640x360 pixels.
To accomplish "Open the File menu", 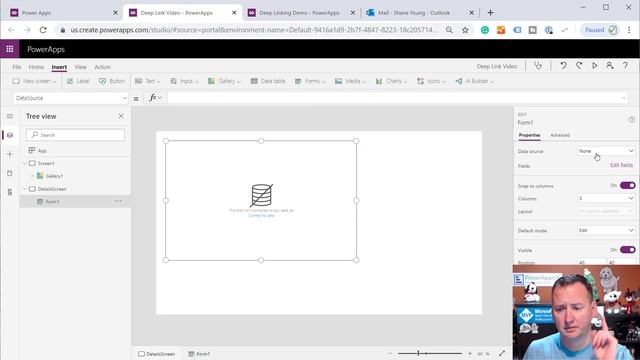I will (x=17, y=67).
